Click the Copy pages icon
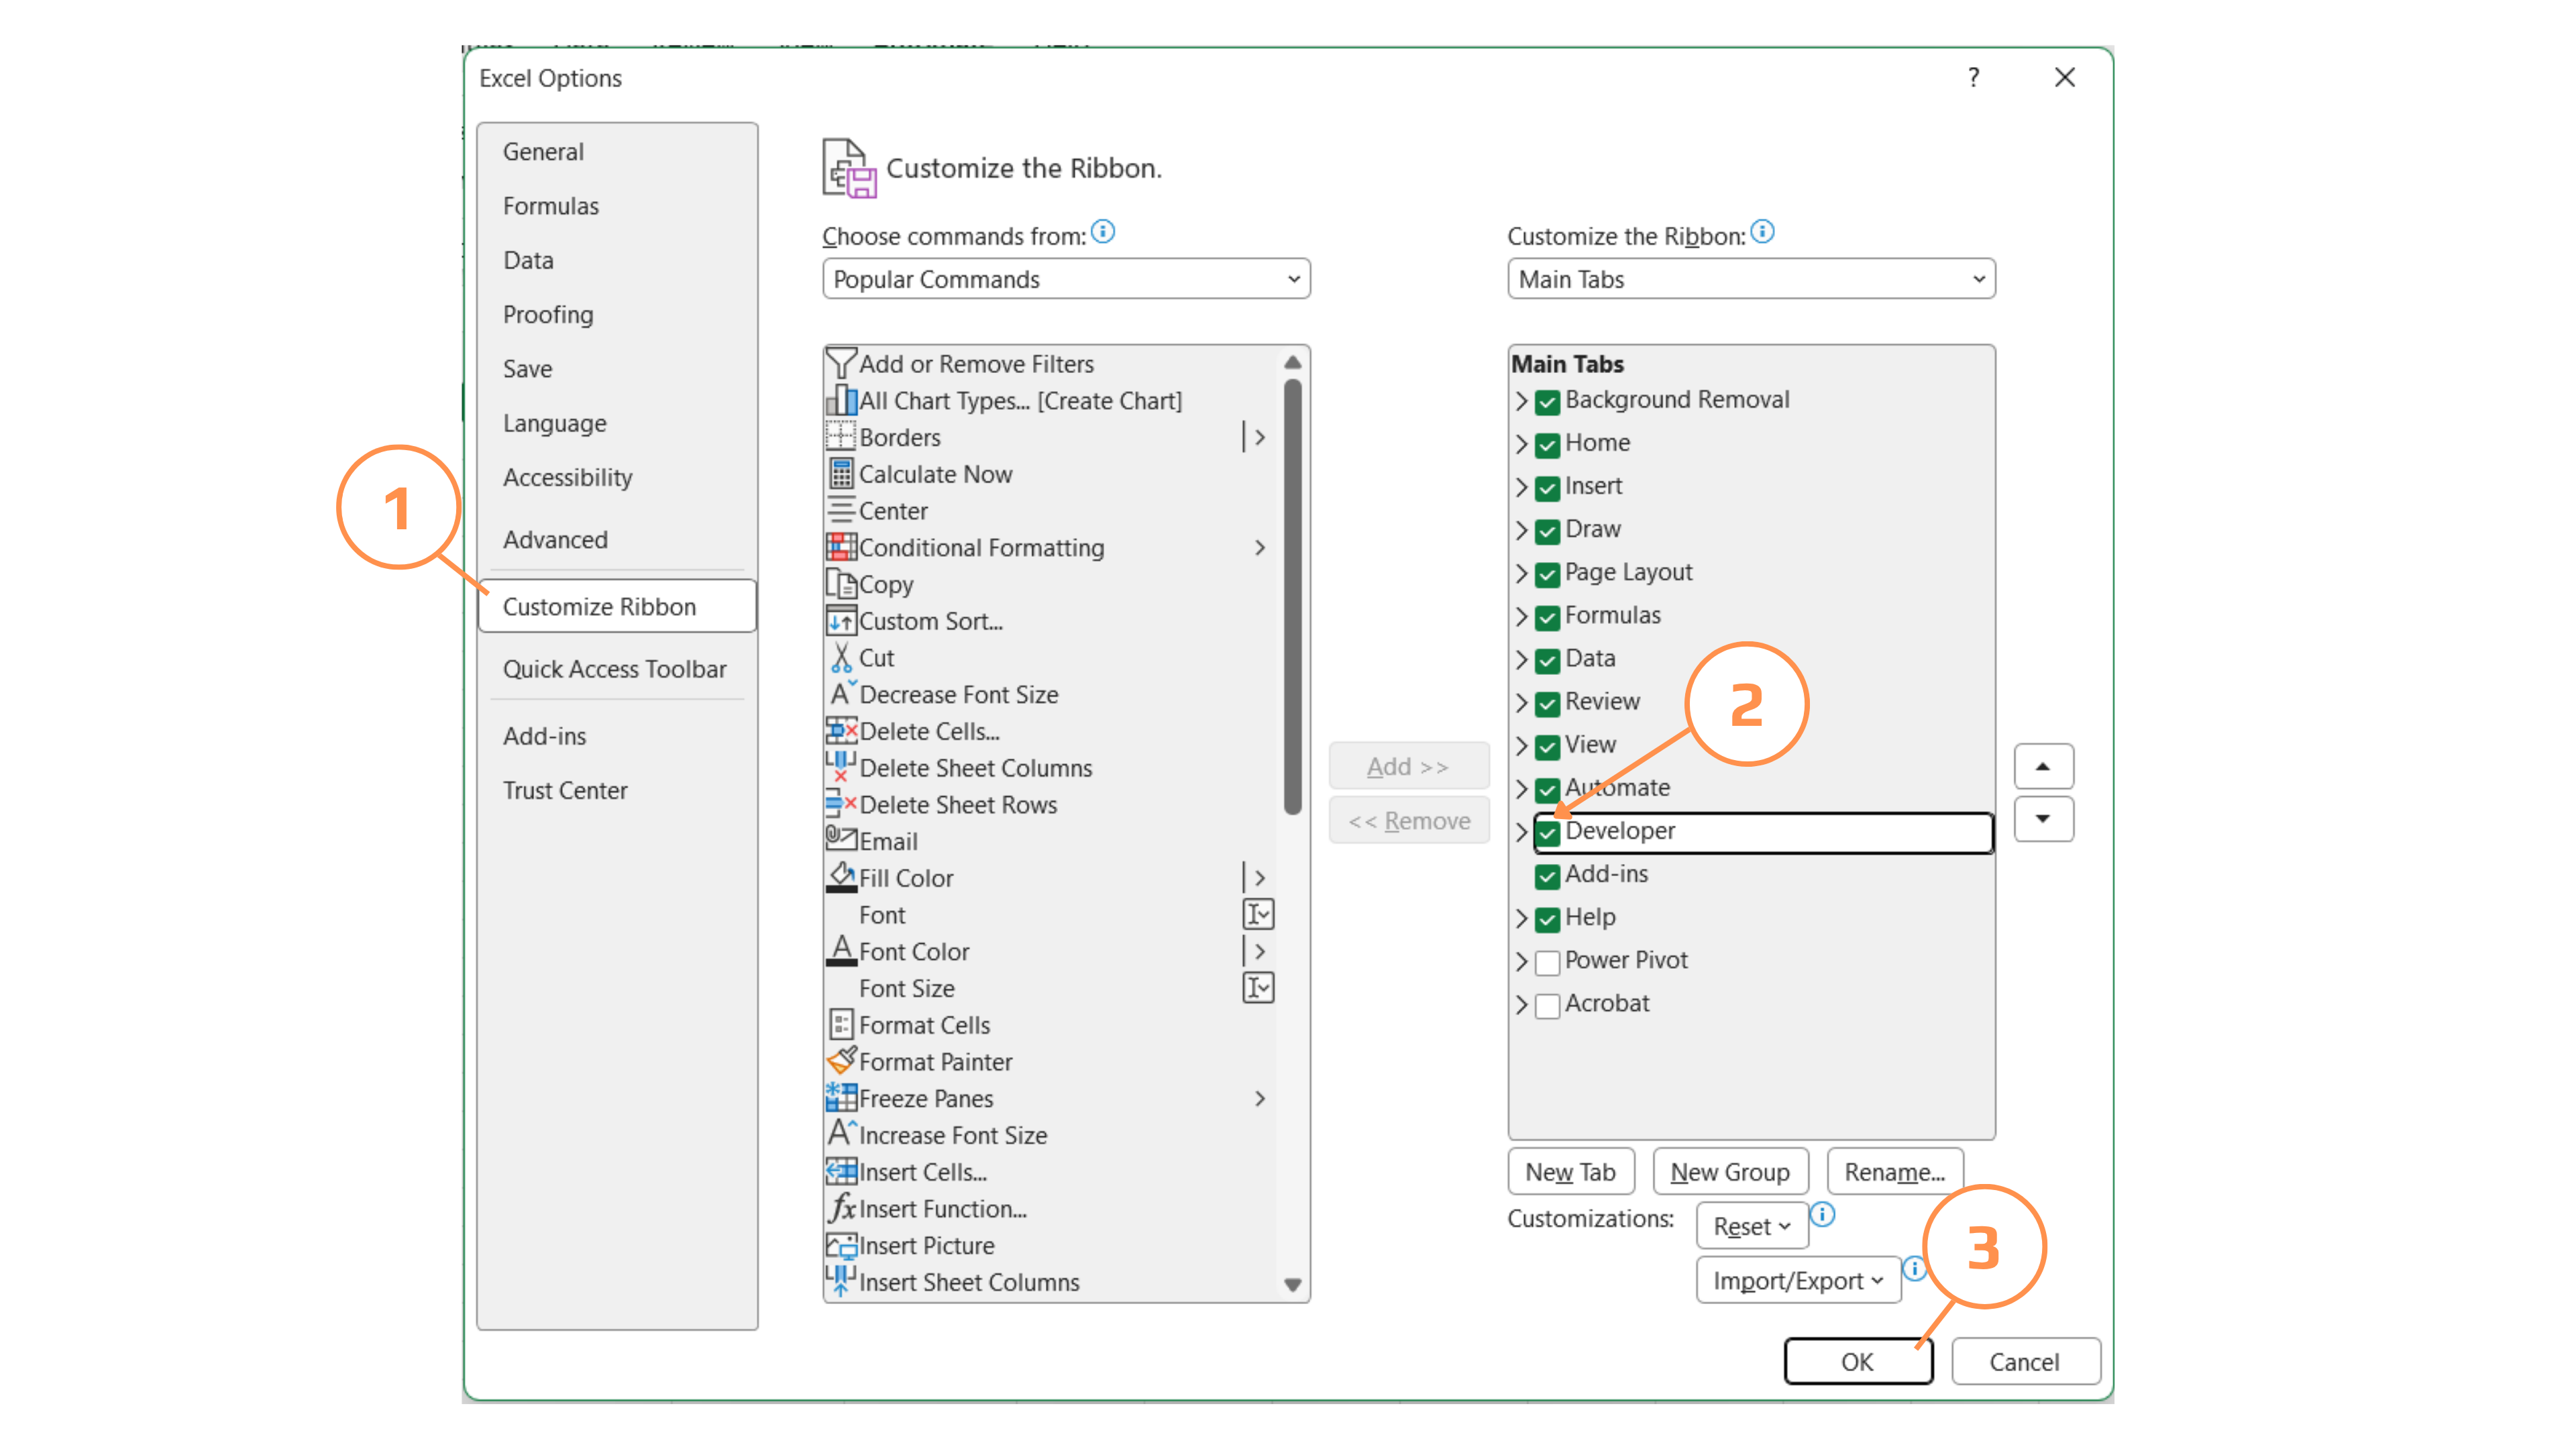This screenshot has width=2576, height=1449. point(840,584)
